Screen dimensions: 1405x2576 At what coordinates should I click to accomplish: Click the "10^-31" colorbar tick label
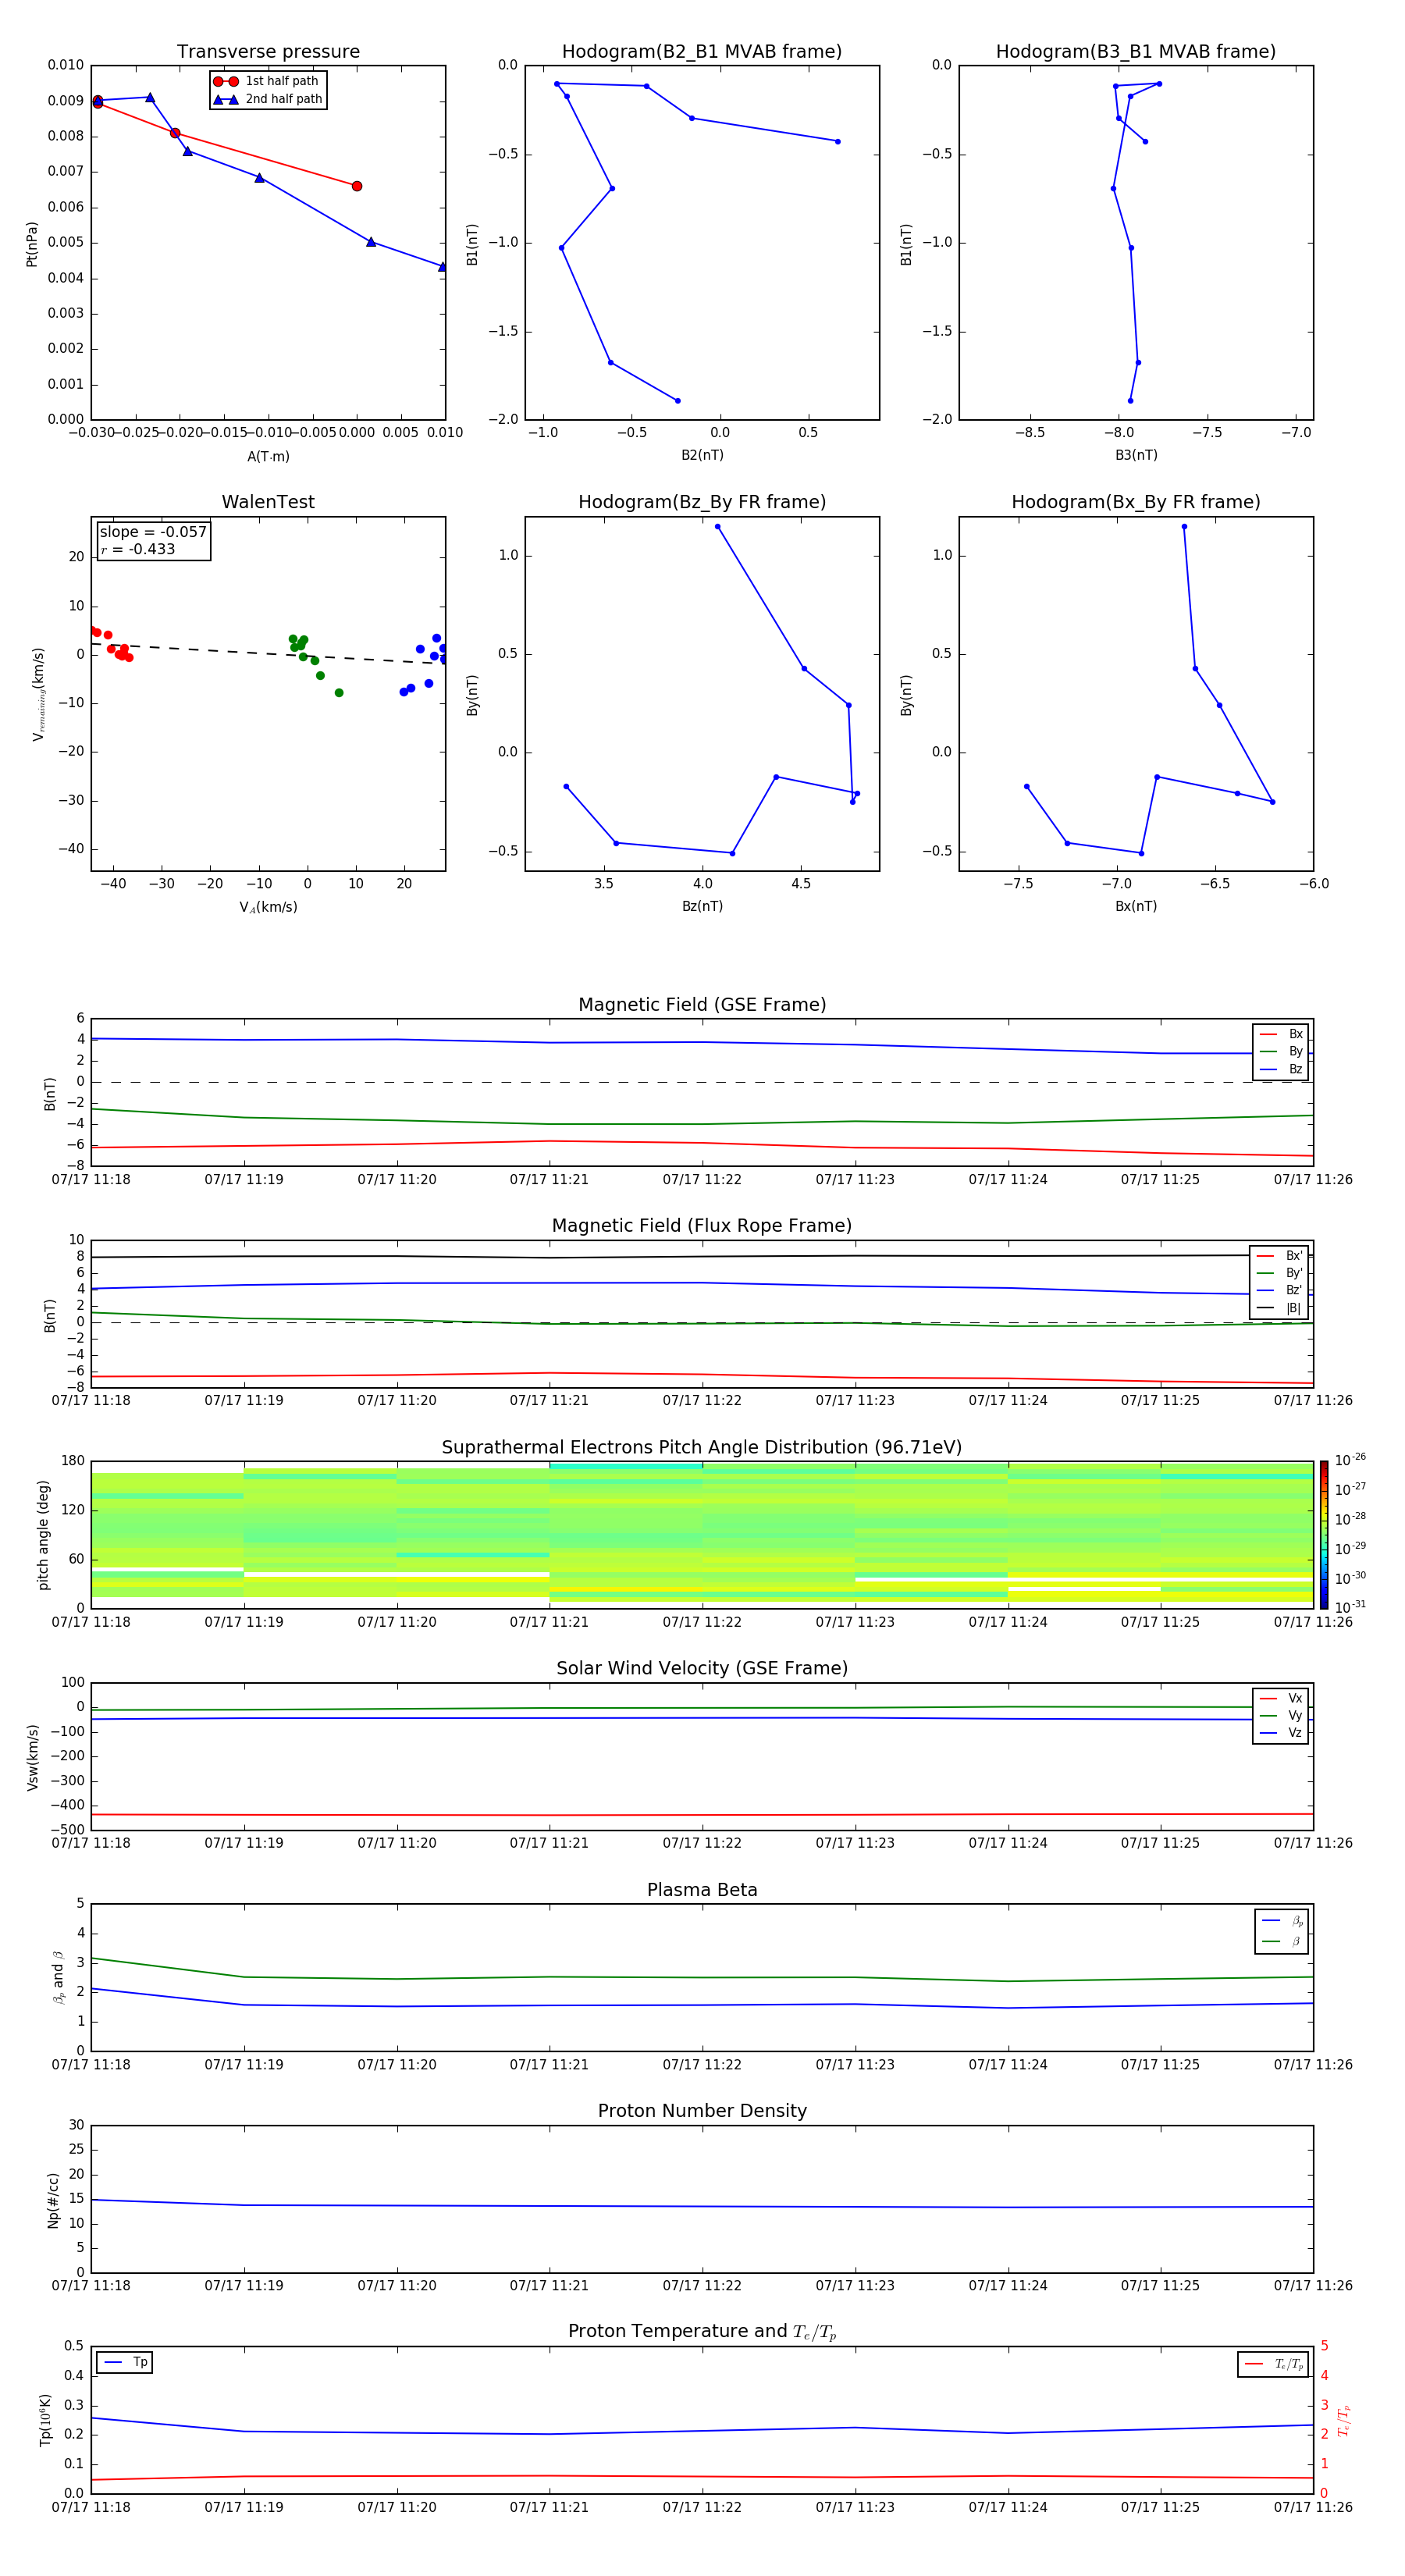click(x=1350, y=1607)
